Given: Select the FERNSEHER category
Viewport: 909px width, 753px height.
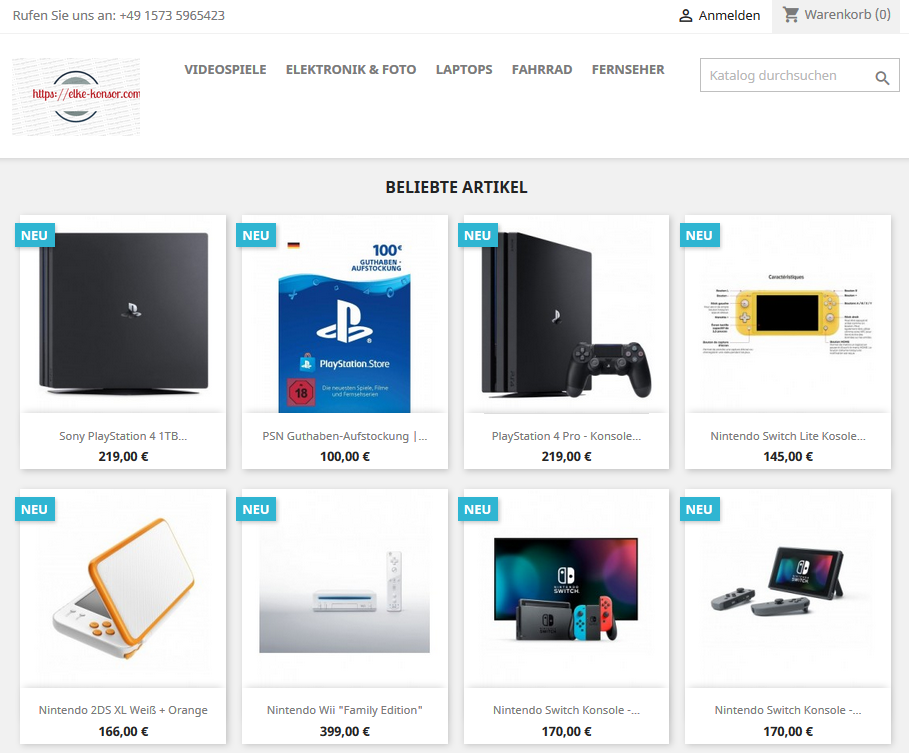Looking at the screenshot, I should coord(628,70).
